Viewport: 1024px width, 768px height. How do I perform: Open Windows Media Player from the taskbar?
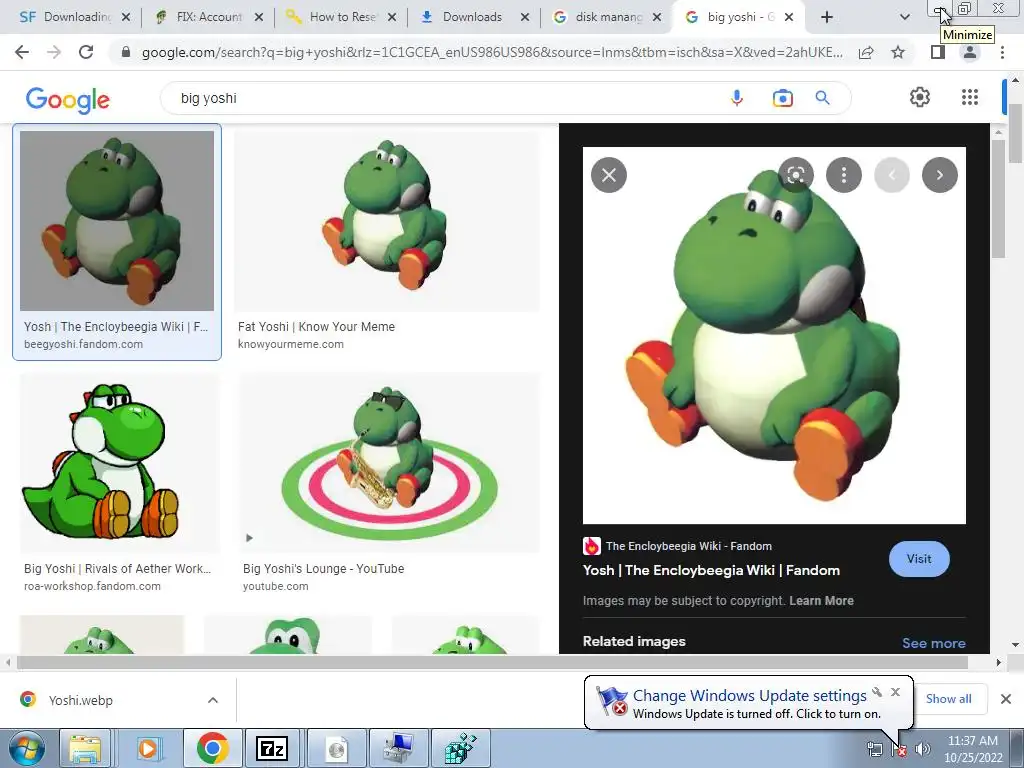coord(148,748)
